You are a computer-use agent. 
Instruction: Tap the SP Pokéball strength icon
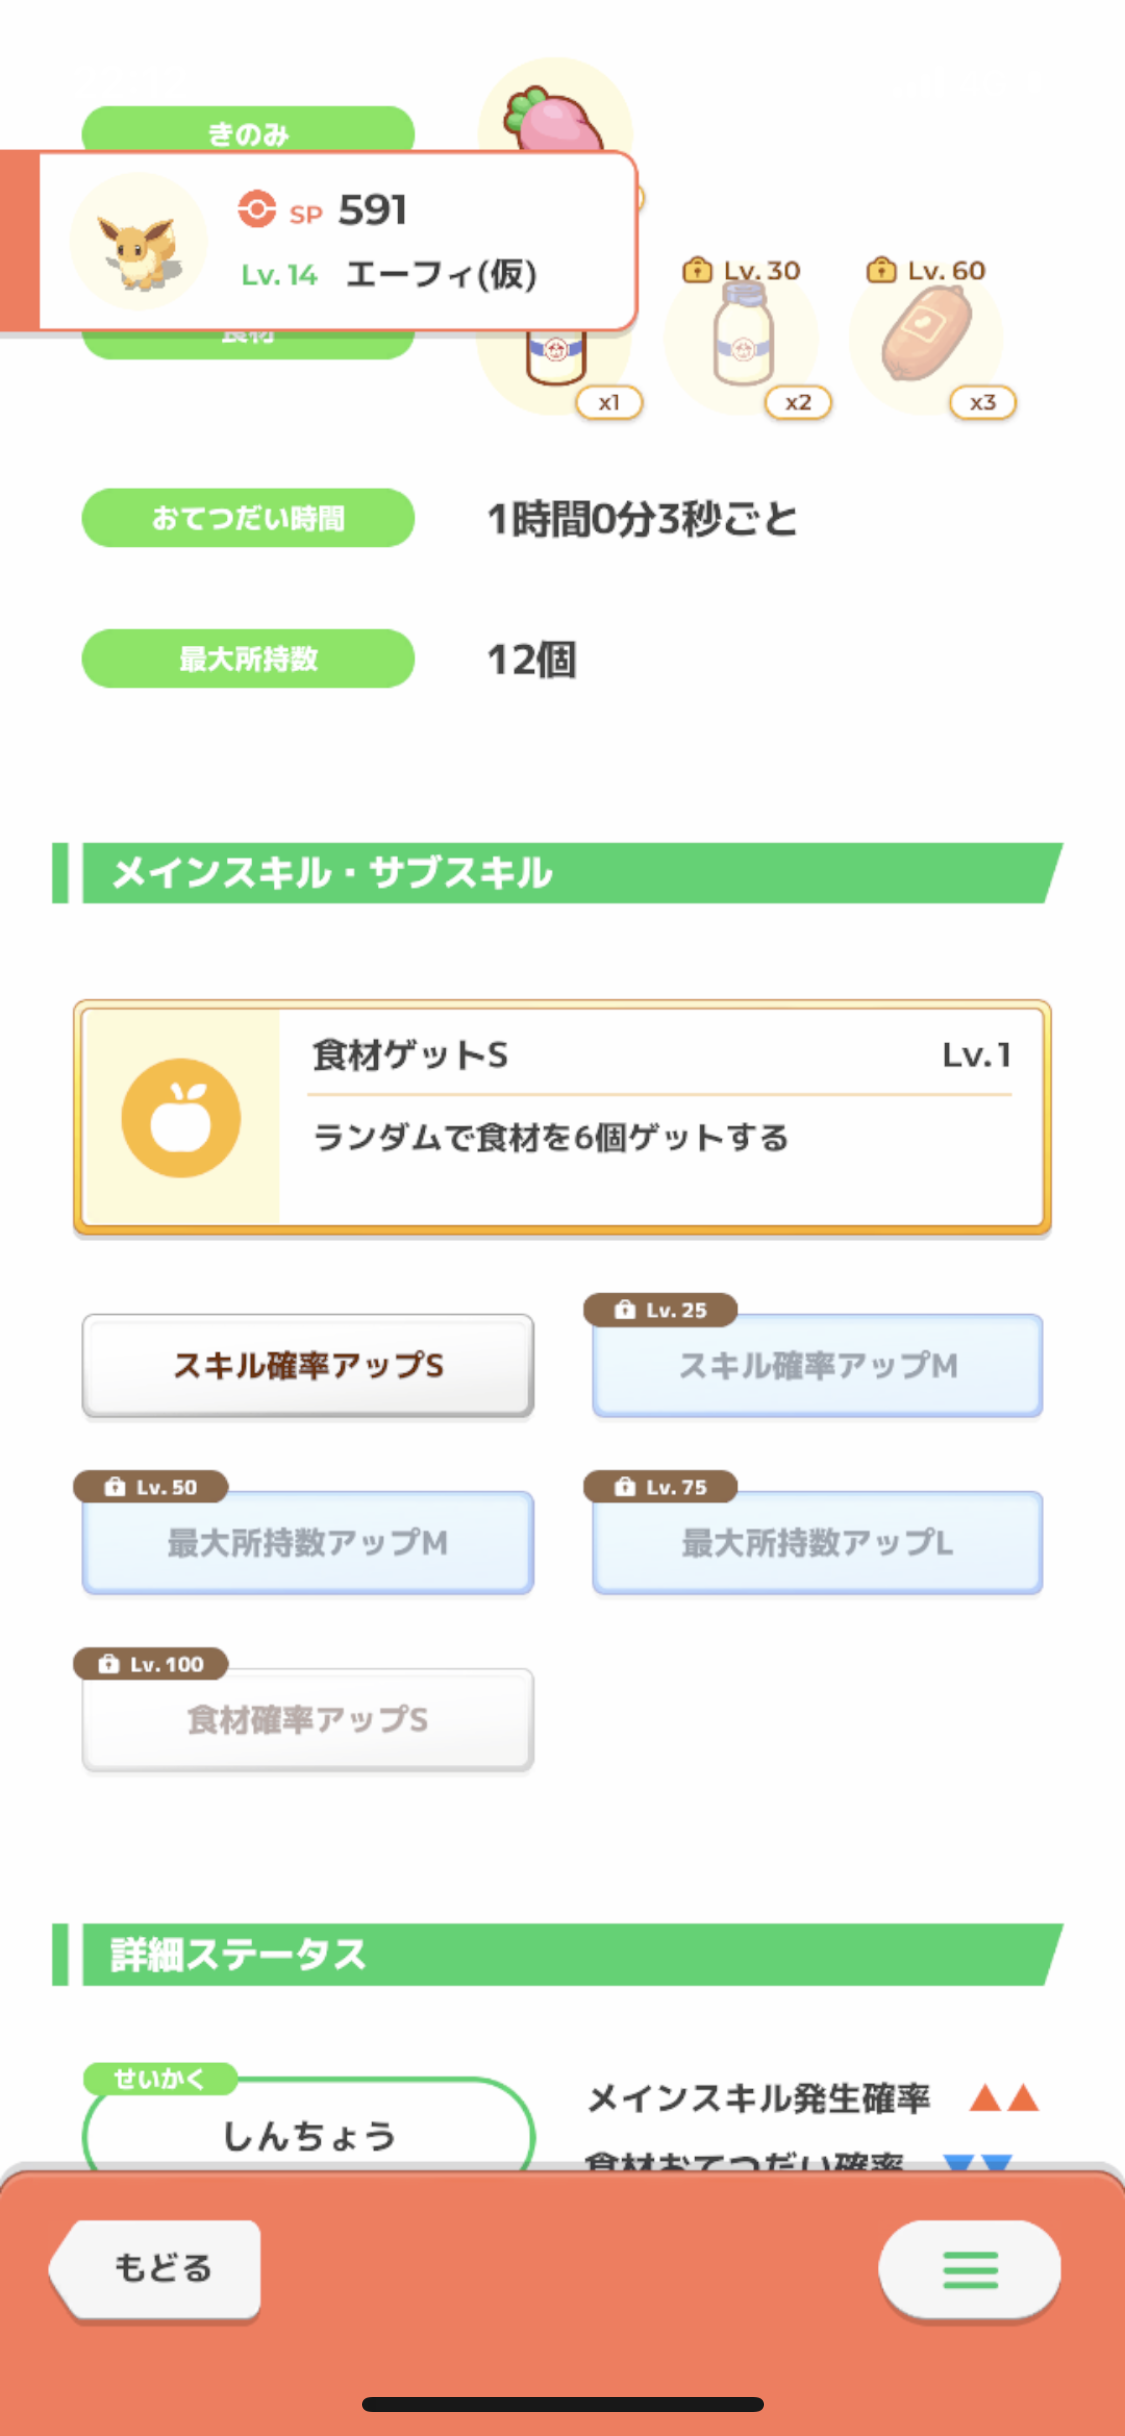(257, 209)
